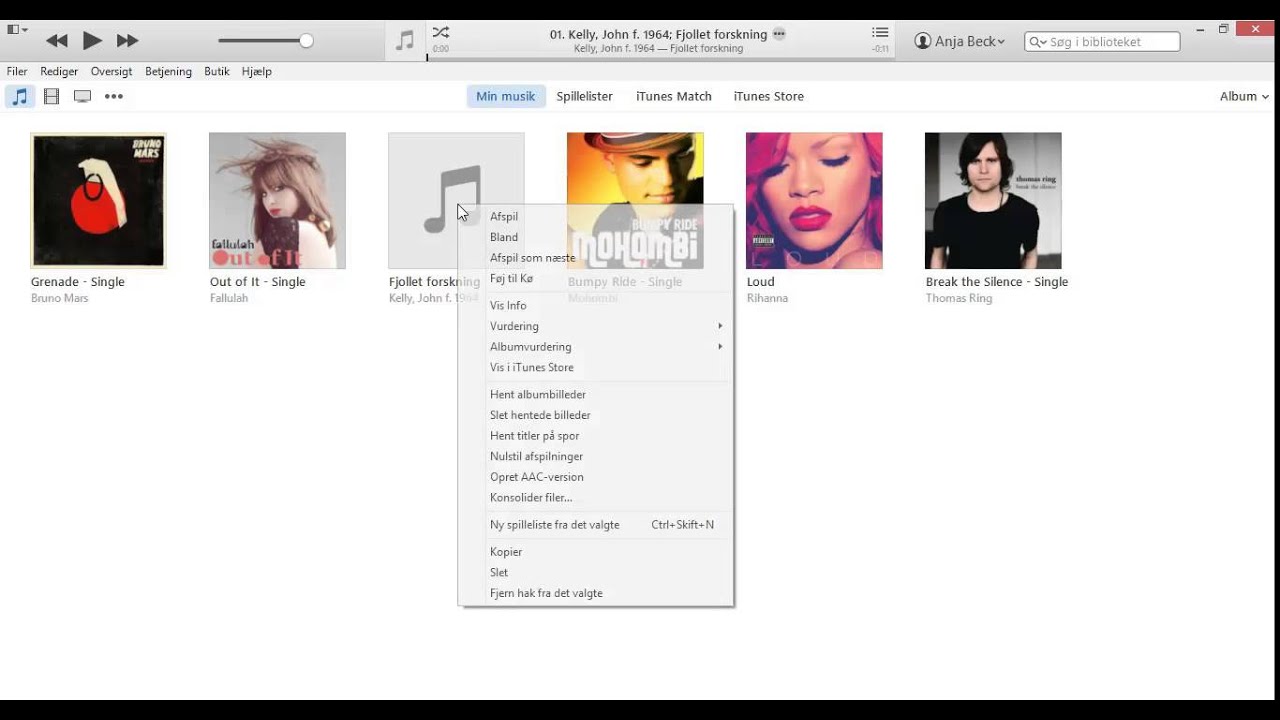Select the Music library icon
This screenshot has width=1280, height=720.
click(x=19, y=97)
